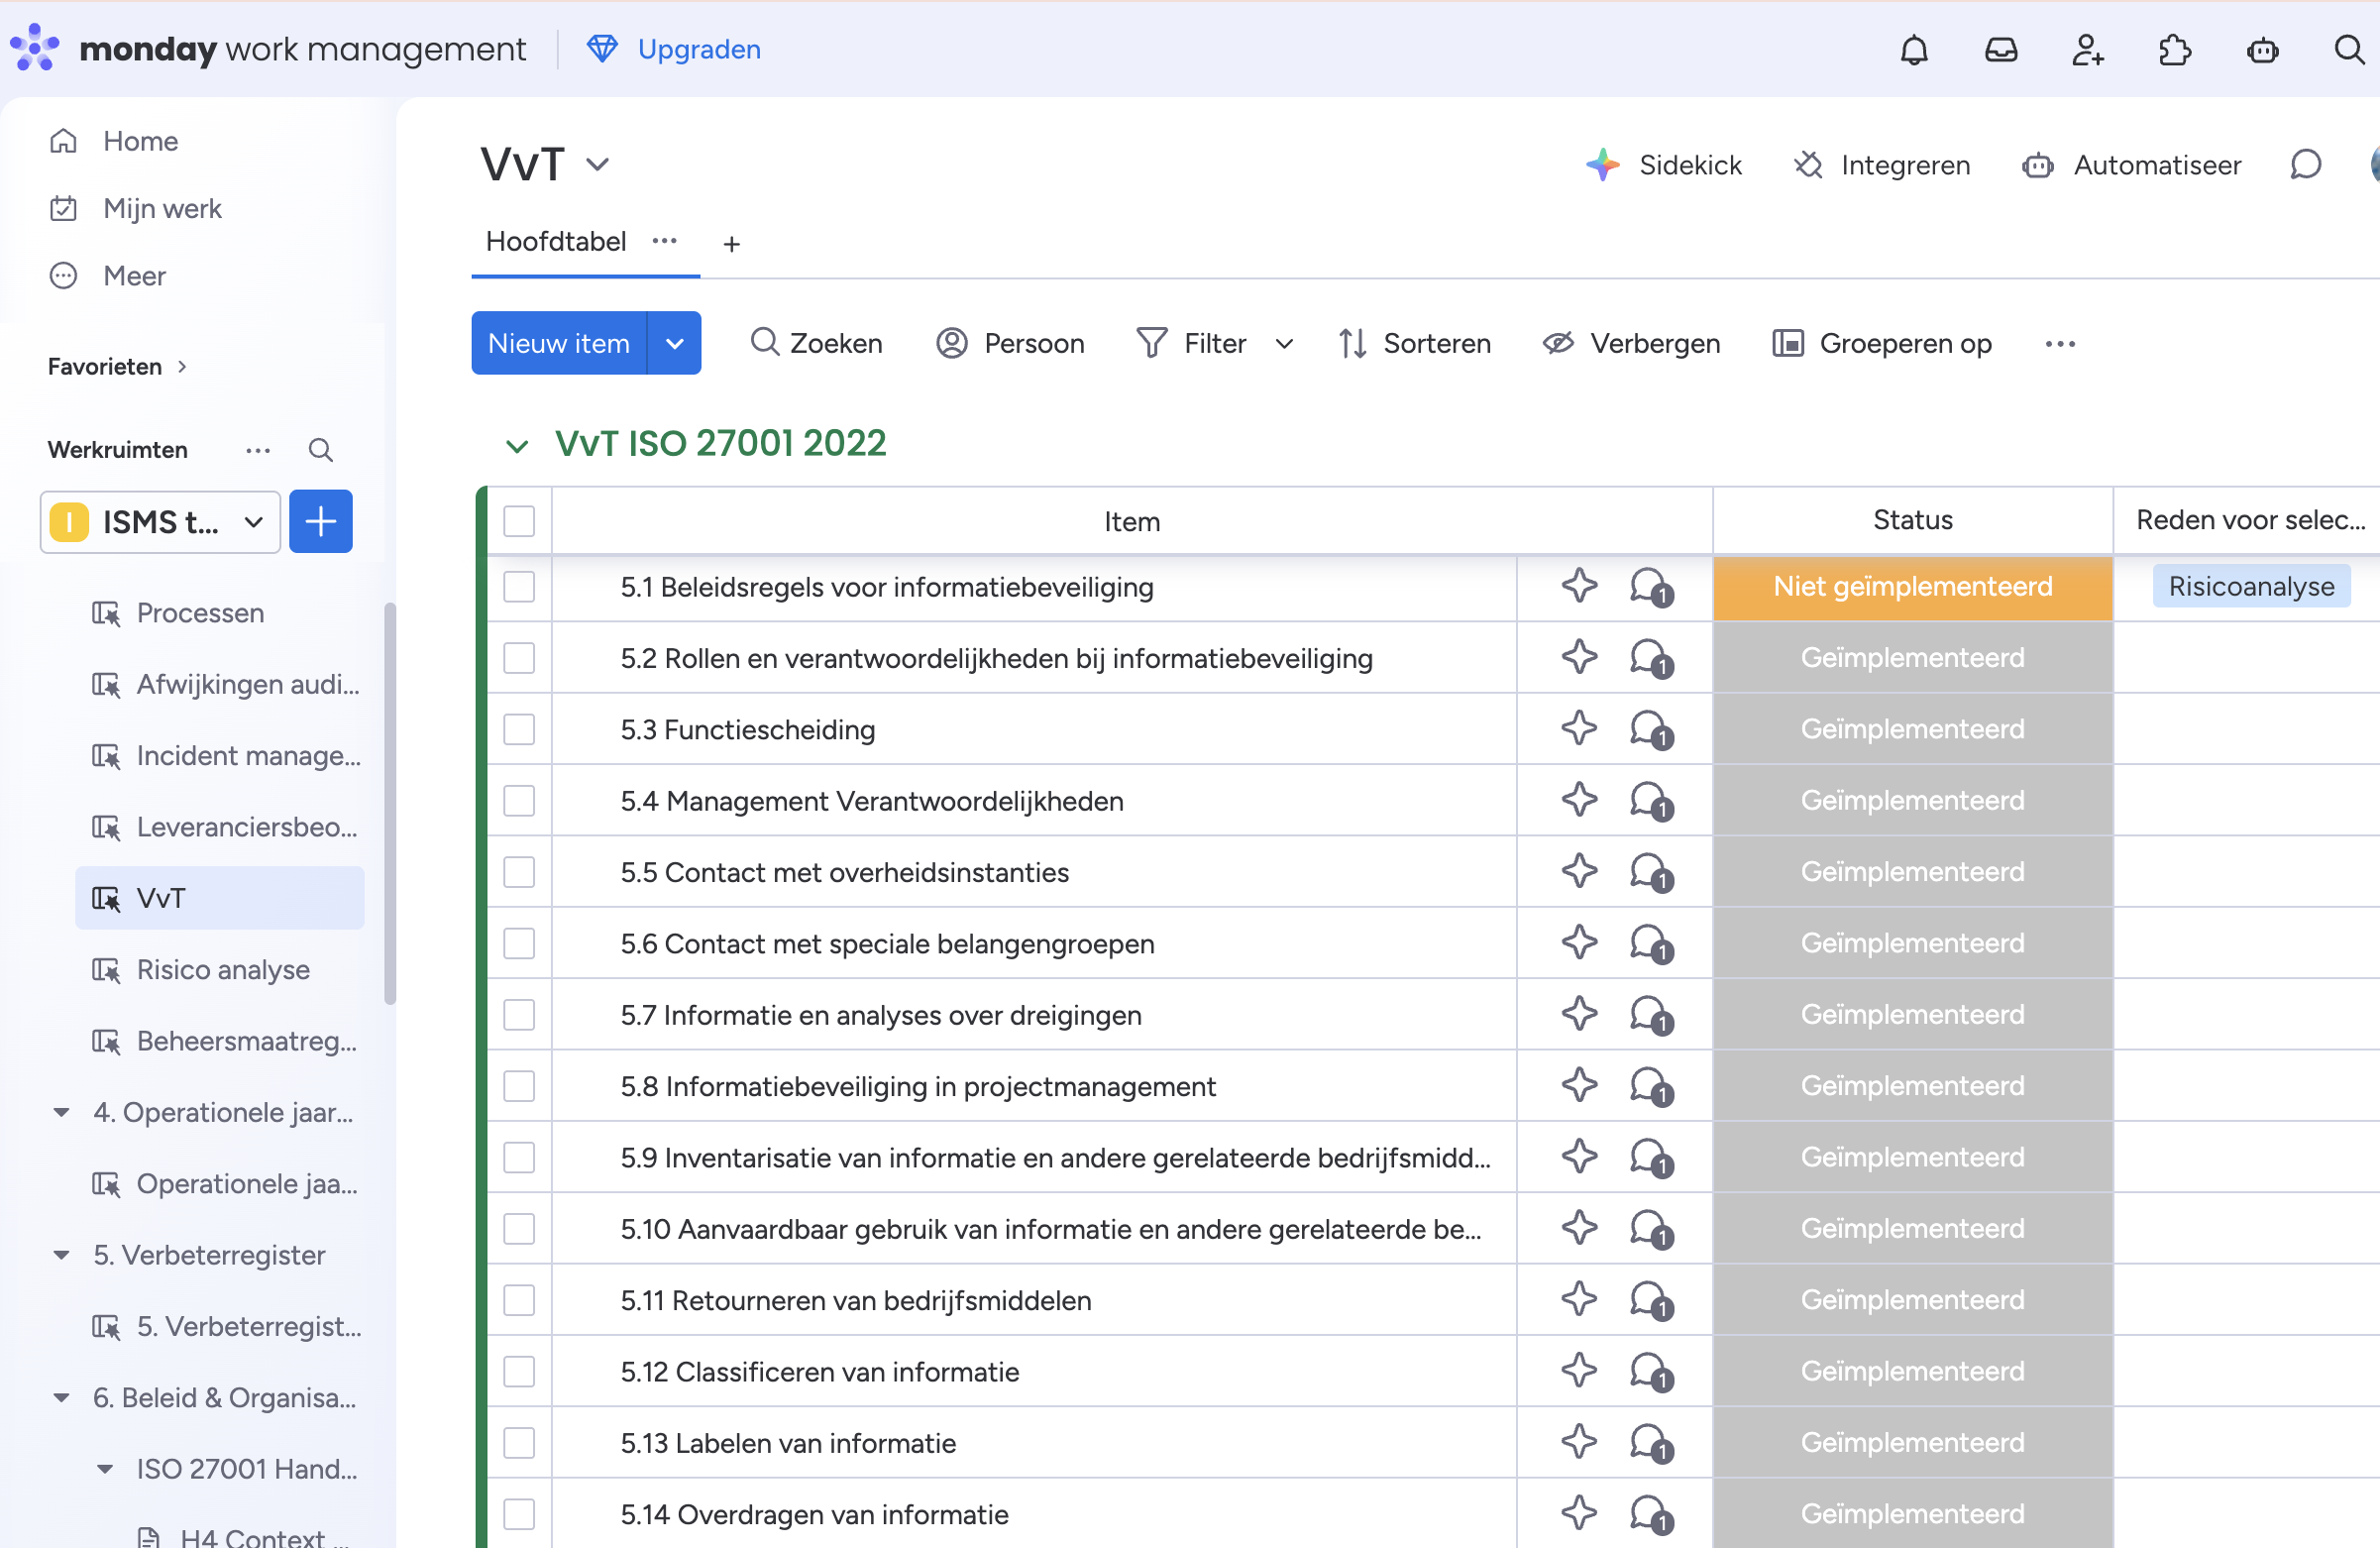Click the Sidekick sparkle icon

coord(1602,165)
